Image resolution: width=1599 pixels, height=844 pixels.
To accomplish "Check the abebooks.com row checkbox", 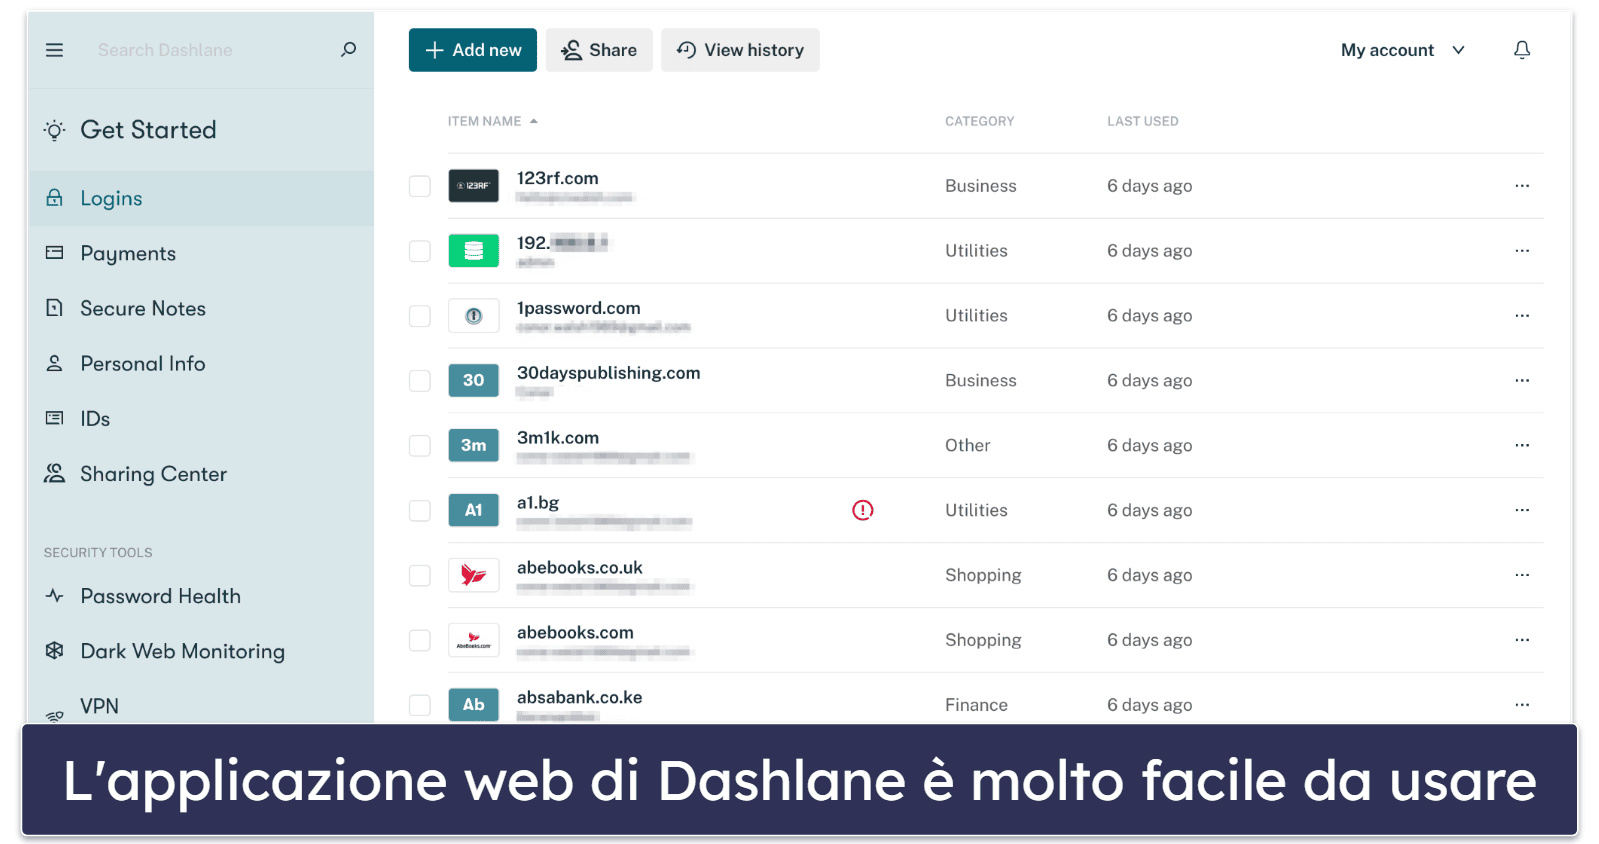I will coord(420,640).
